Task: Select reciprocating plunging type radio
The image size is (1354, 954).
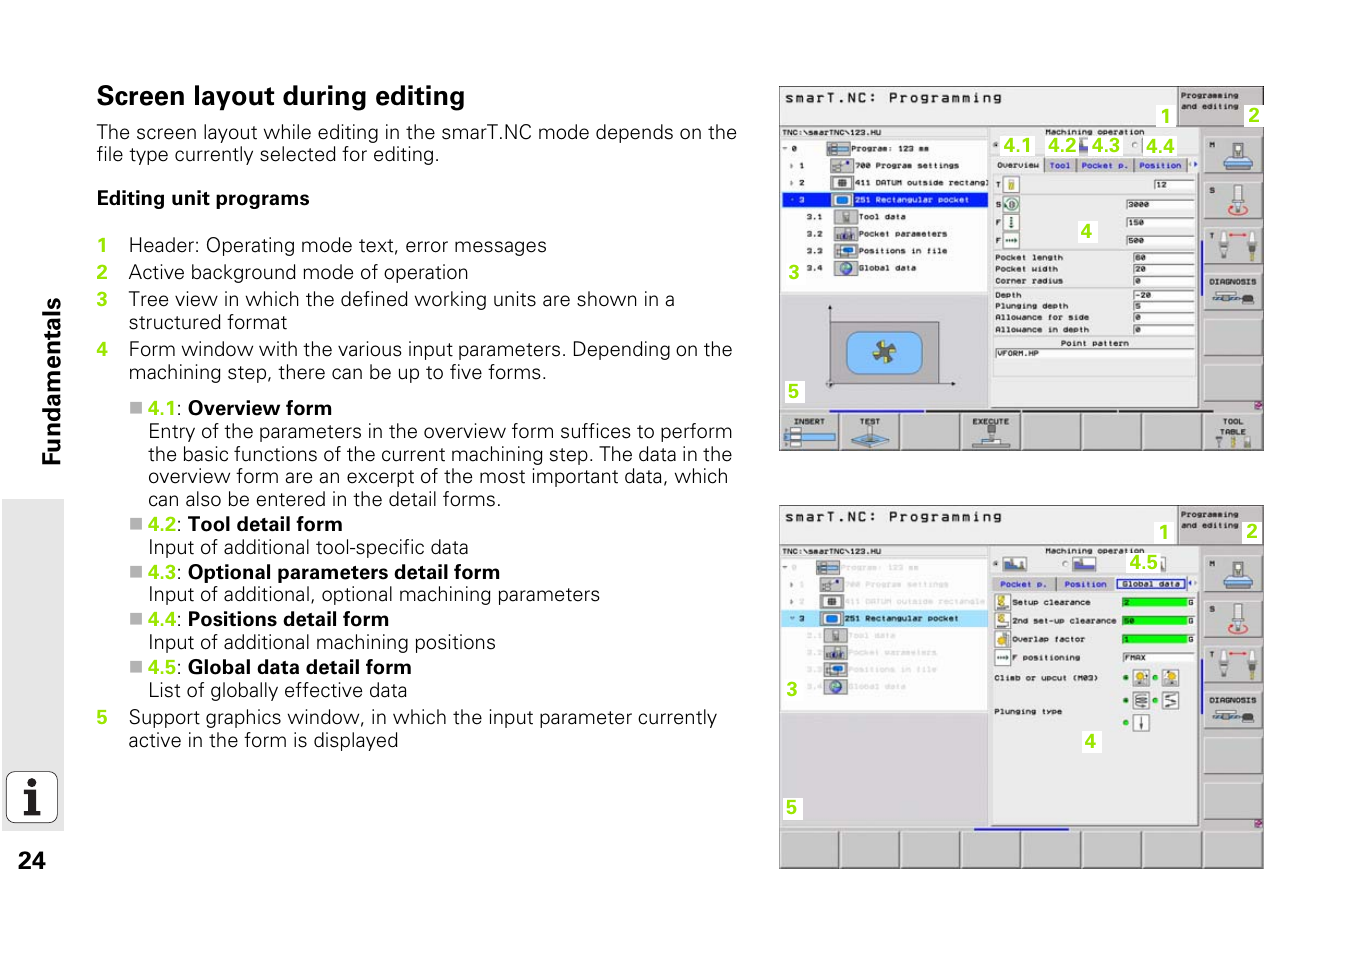Action: 1155,700
